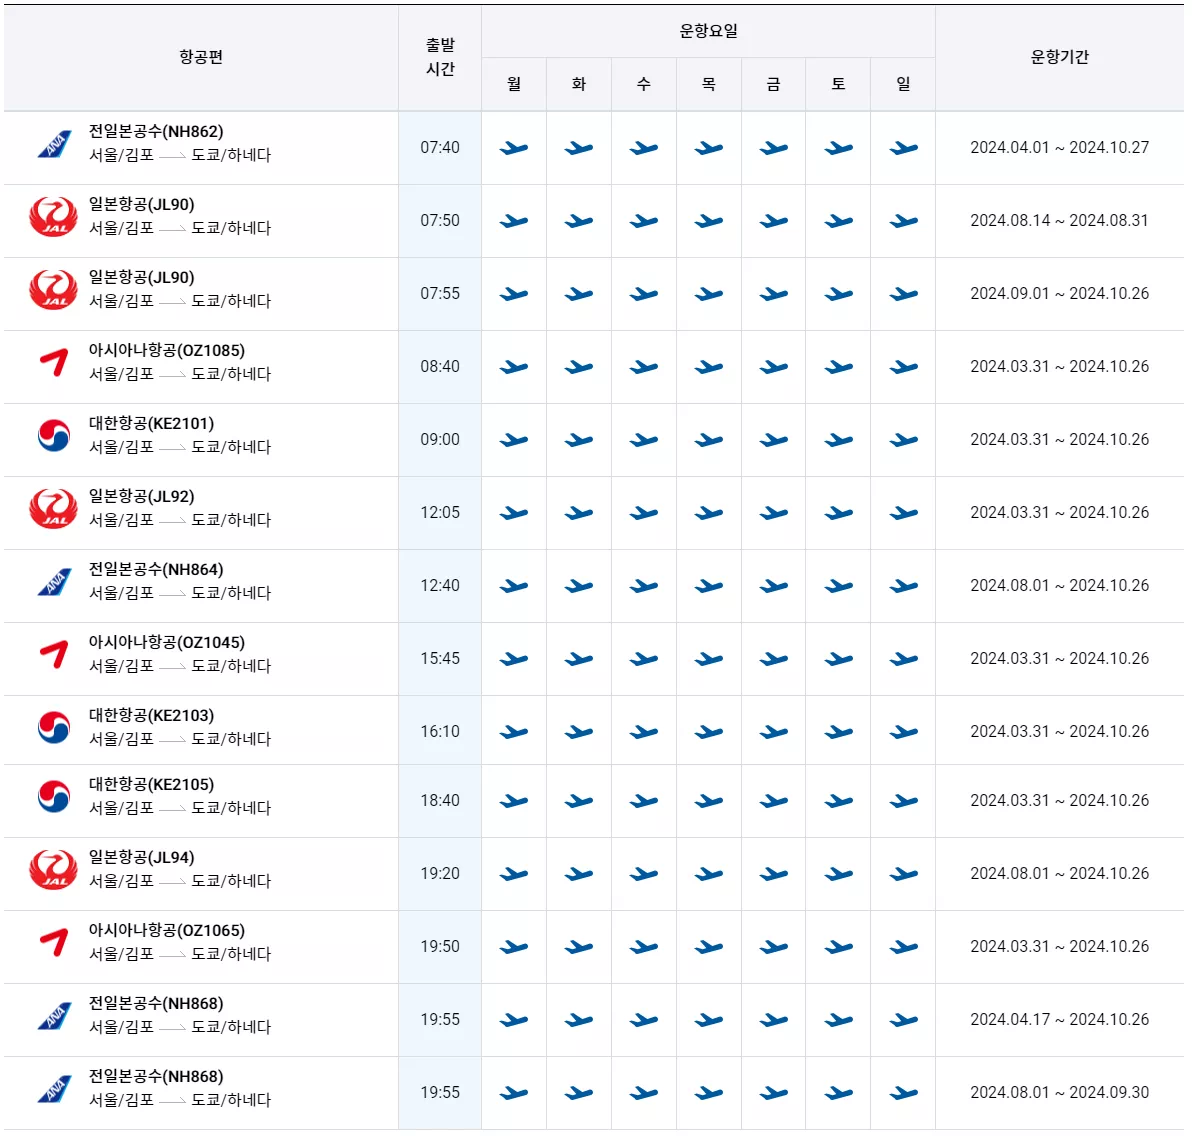Click the period 2024.08.01 ~ 2024.09.30
1192x1136 pixels.
1060,1093
